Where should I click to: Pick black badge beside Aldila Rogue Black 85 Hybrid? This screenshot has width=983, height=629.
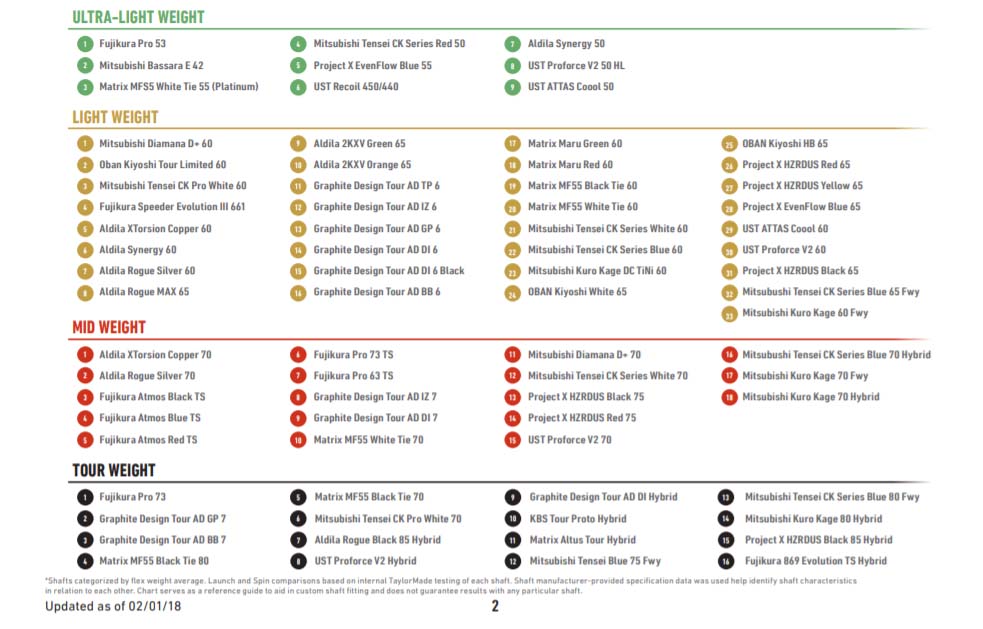pyautogui.click(x=298, y=541)
